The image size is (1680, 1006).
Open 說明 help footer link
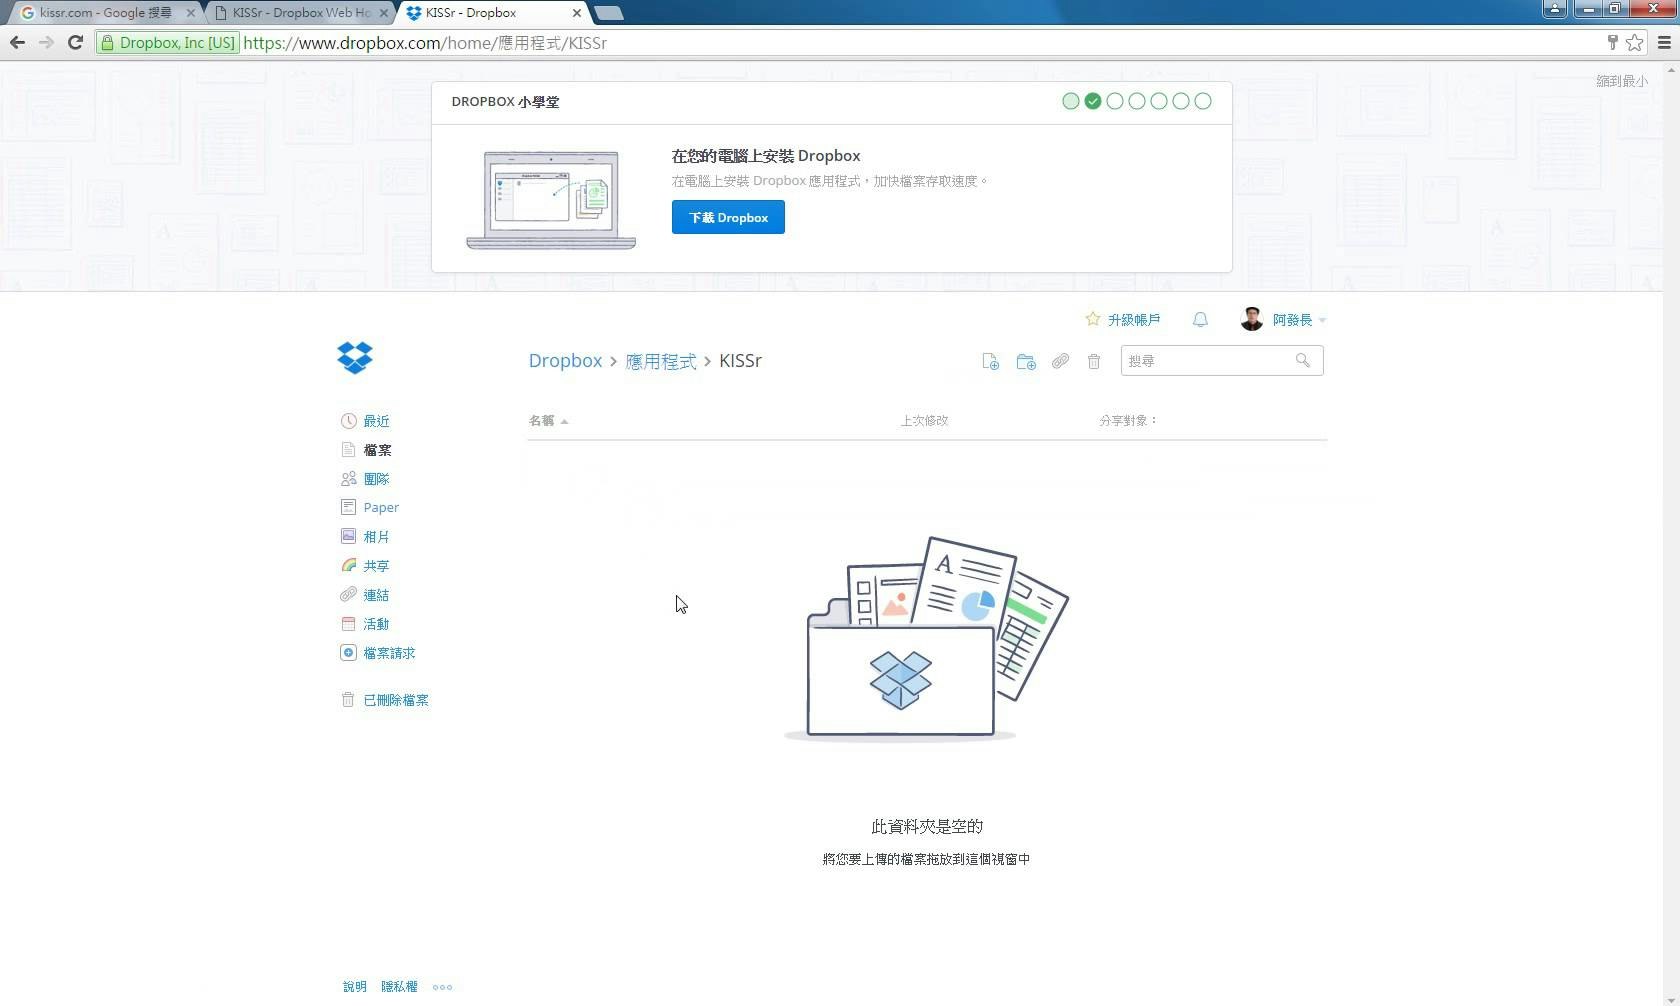pos(355,987)
